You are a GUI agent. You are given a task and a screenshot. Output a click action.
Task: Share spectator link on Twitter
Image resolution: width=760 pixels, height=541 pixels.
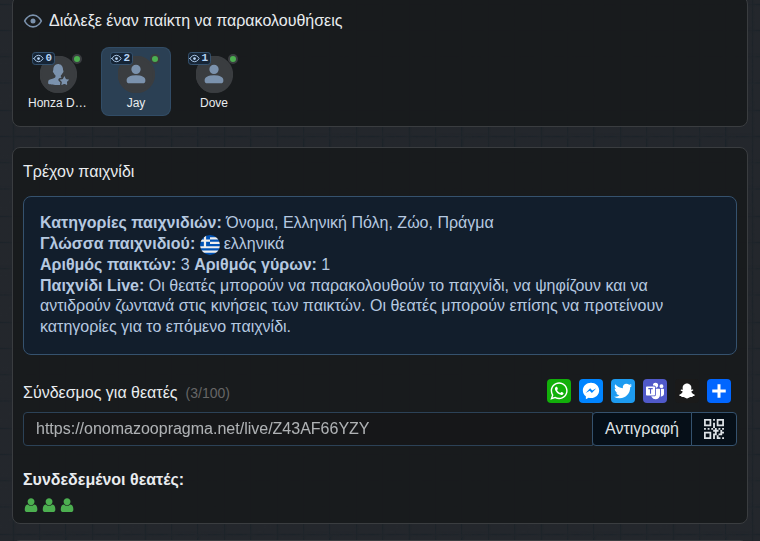tap(623, 391)
